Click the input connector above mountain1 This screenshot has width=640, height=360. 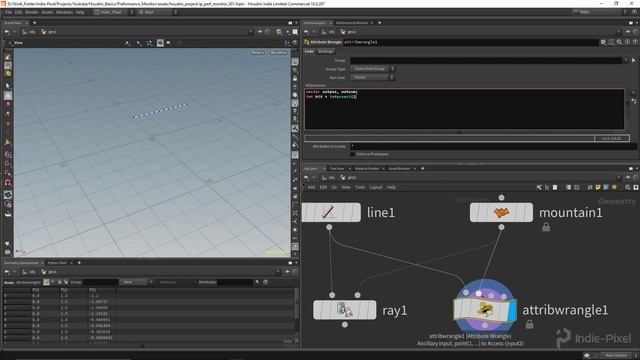(501, 198)
